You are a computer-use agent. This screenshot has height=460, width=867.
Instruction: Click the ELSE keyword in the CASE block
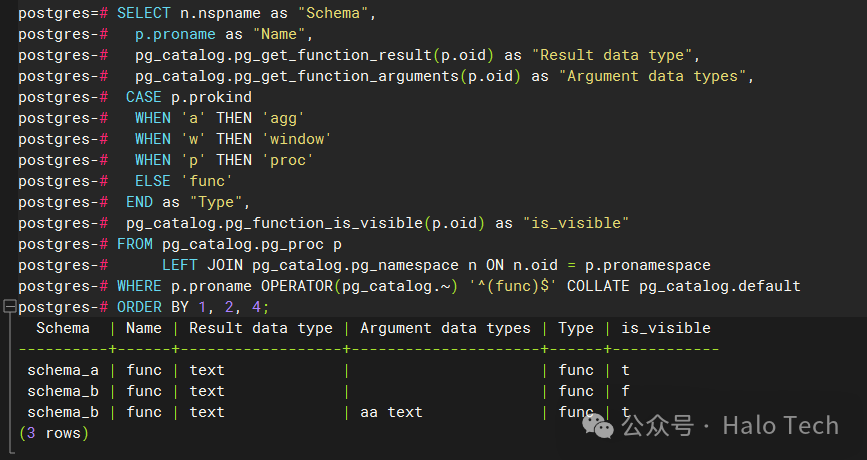[x=153, y=181]
